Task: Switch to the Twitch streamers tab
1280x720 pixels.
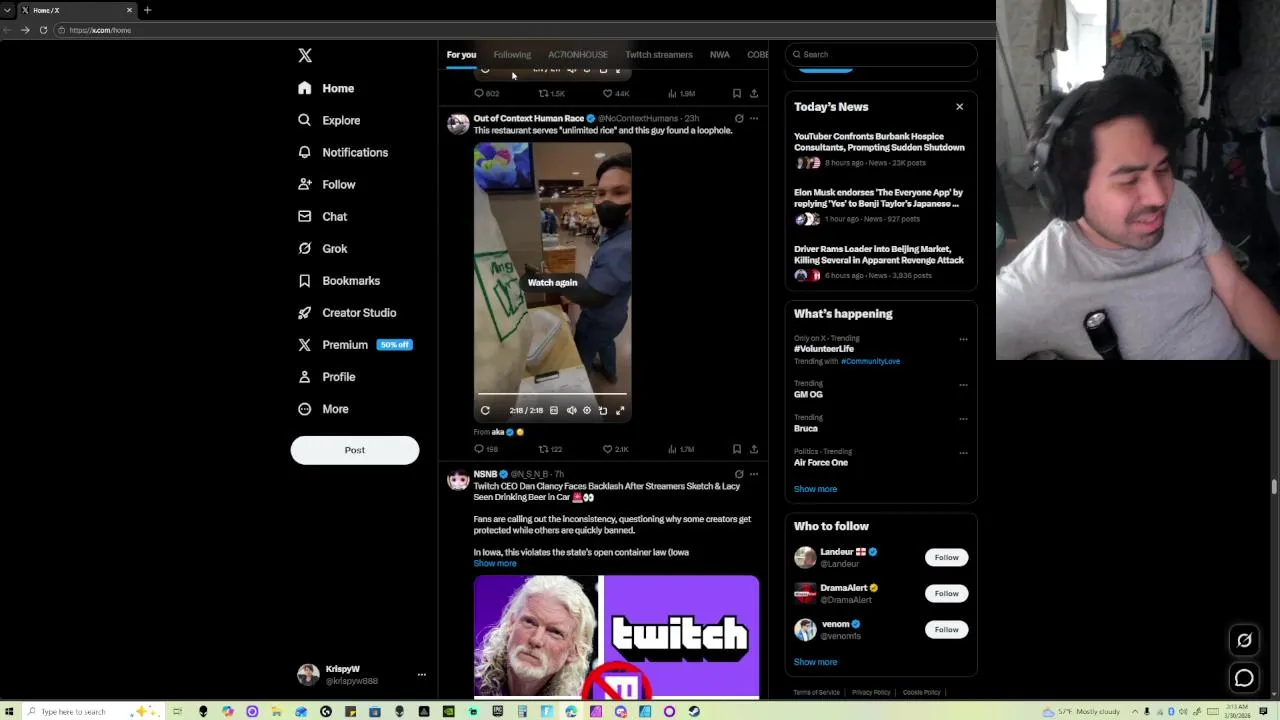Action: pos(659,54)
